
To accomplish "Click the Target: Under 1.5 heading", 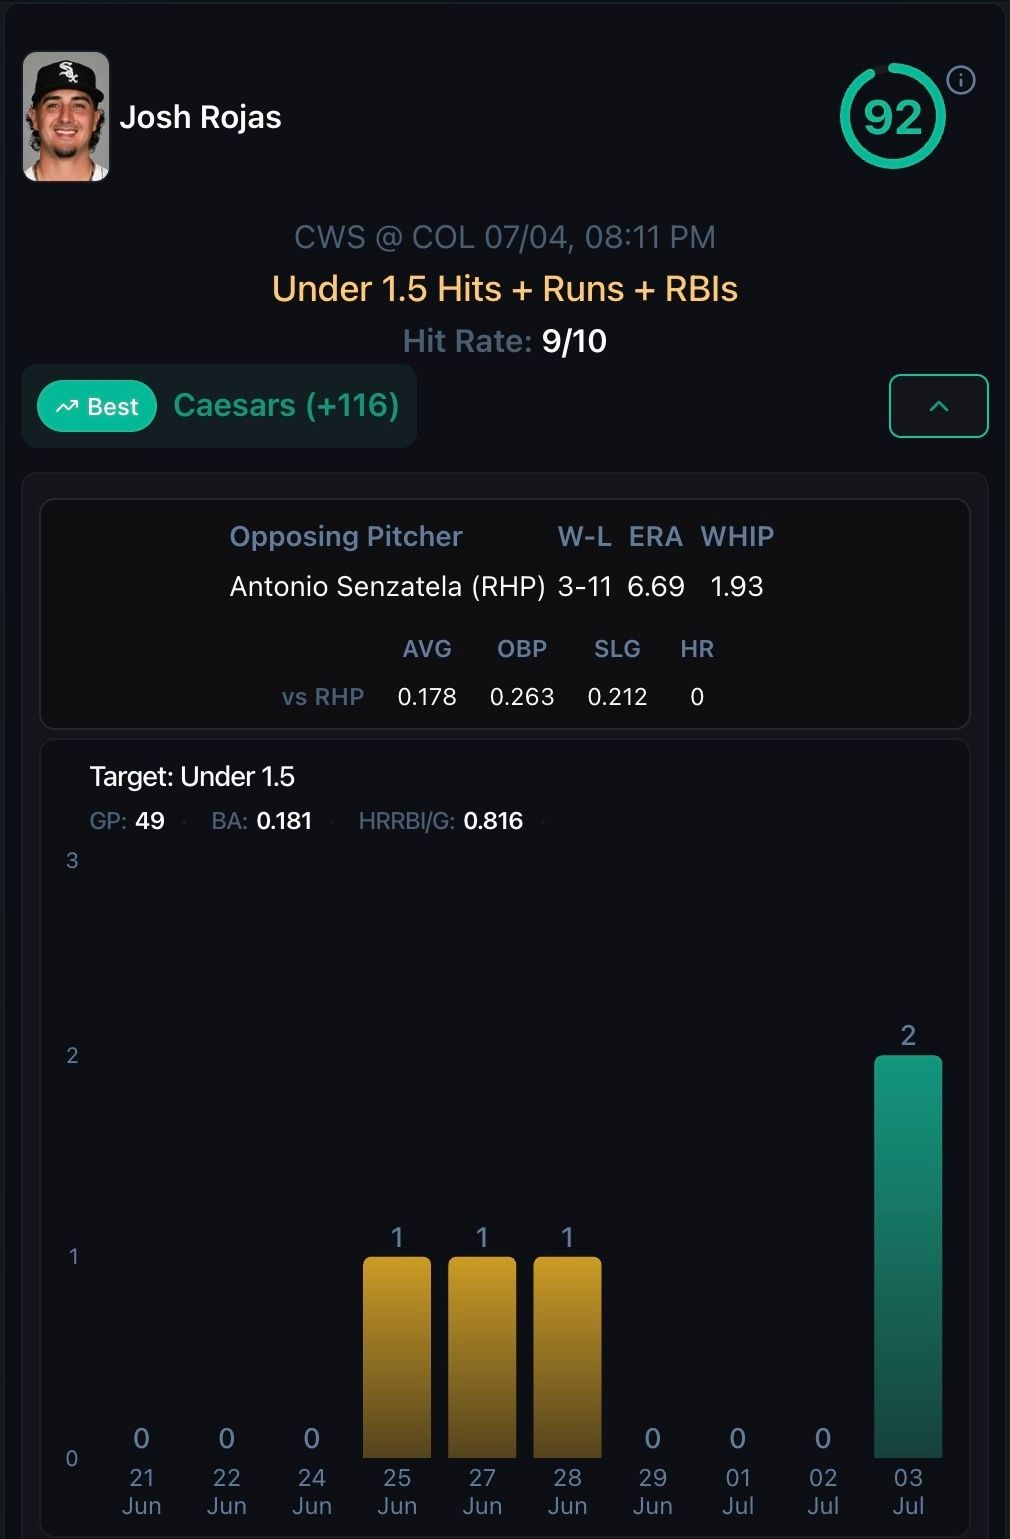I will (x=192, y=777).
